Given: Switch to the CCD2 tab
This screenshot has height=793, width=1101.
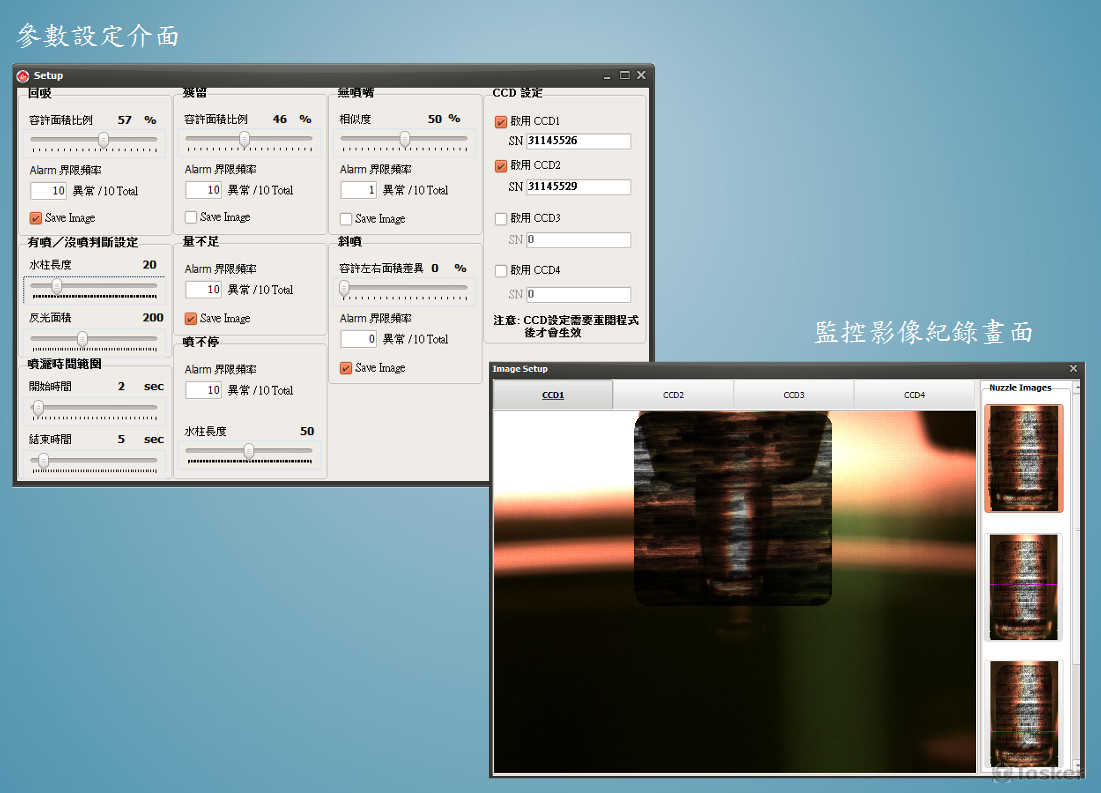Looking at the screenshot, I should tap(673, 395).
